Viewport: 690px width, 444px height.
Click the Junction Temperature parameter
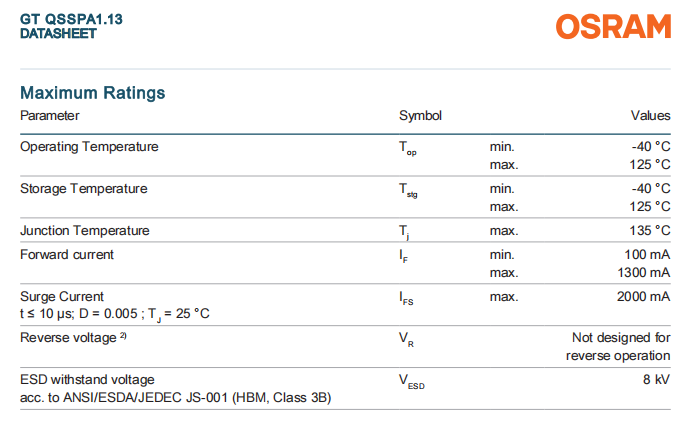[85, 231]
